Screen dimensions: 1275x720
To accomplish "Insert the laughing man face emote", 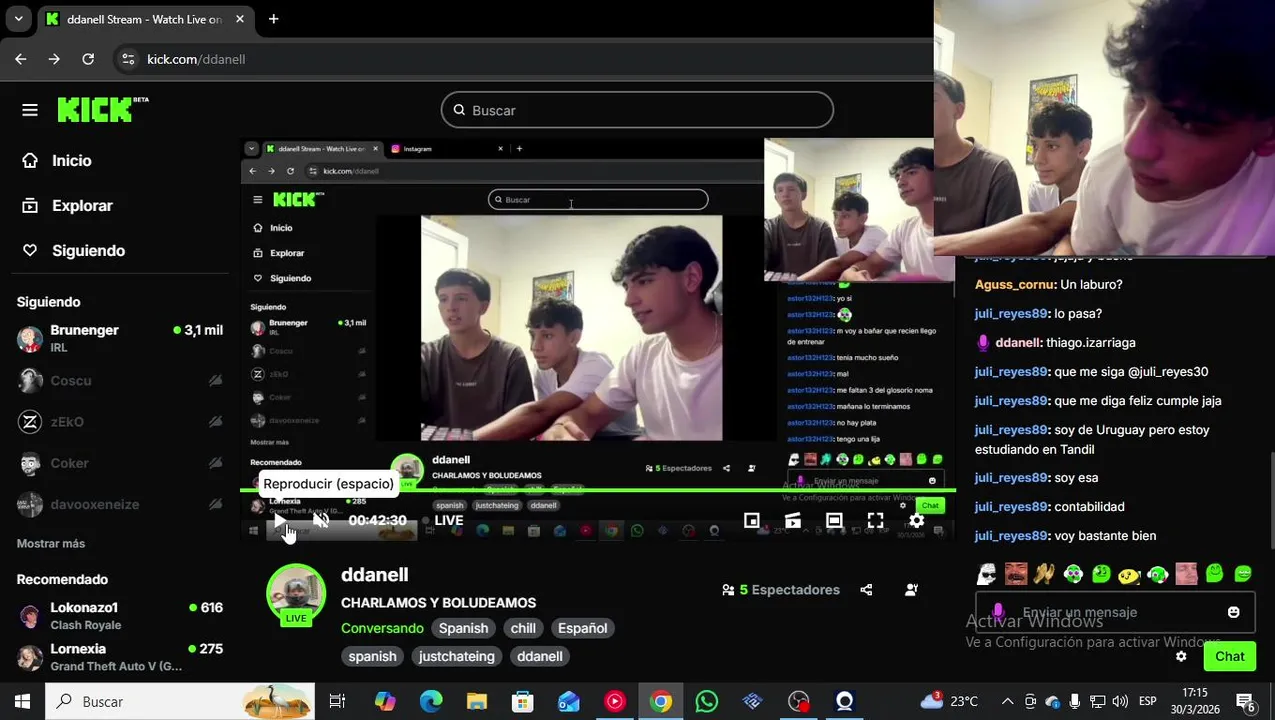I will (x=1015, y=574).
